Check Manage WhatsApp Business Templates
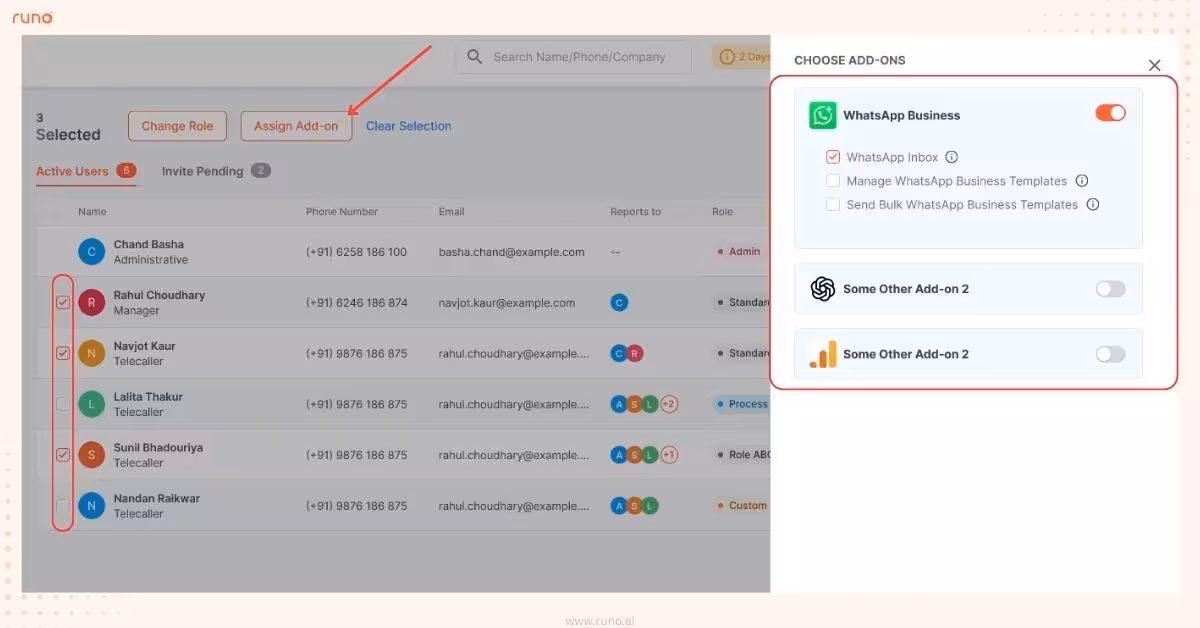This screenshot has height=628, width=1200. coord(833,181)
